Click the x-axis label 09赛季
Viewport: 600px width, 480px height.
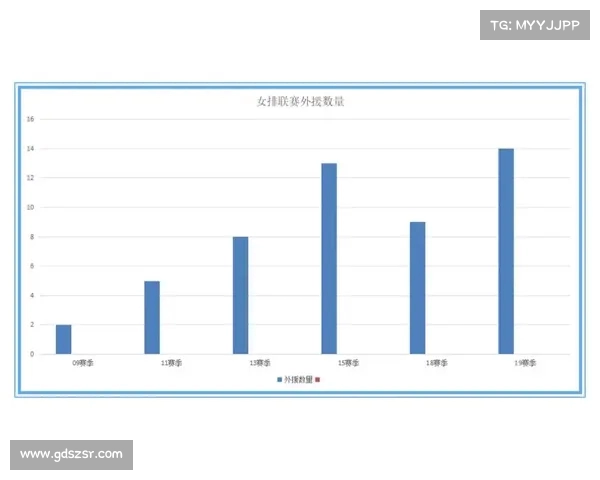coord(83,363)
